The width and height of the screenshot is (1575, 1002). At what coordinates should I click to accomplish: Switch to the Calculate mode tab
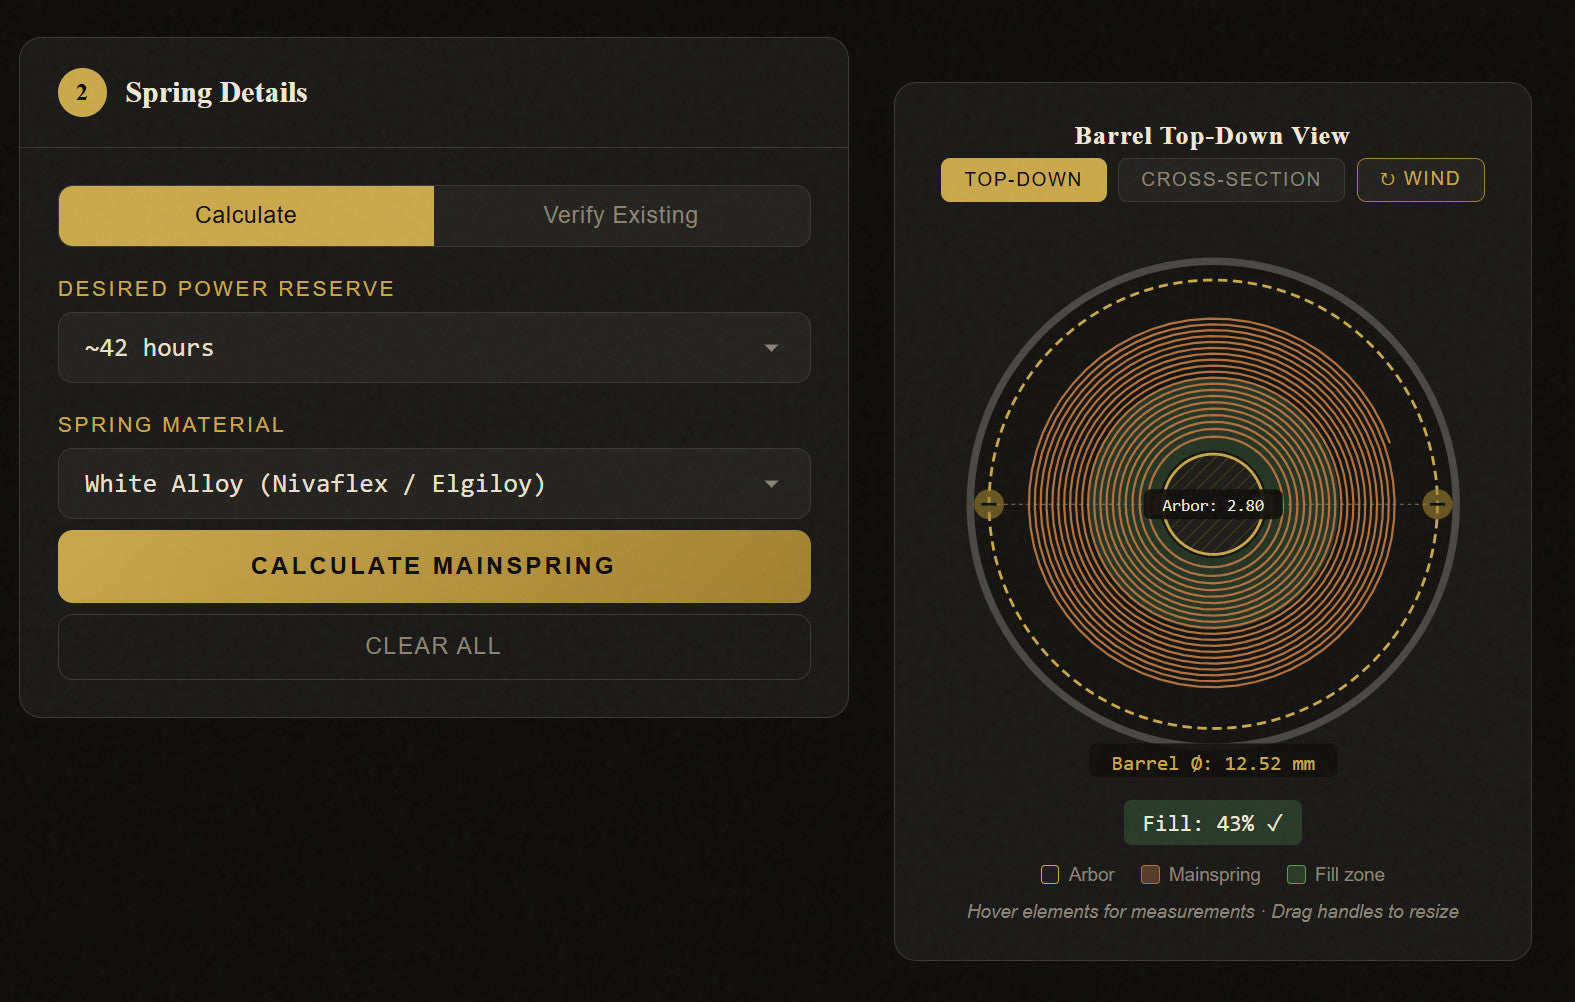(246, 215)
